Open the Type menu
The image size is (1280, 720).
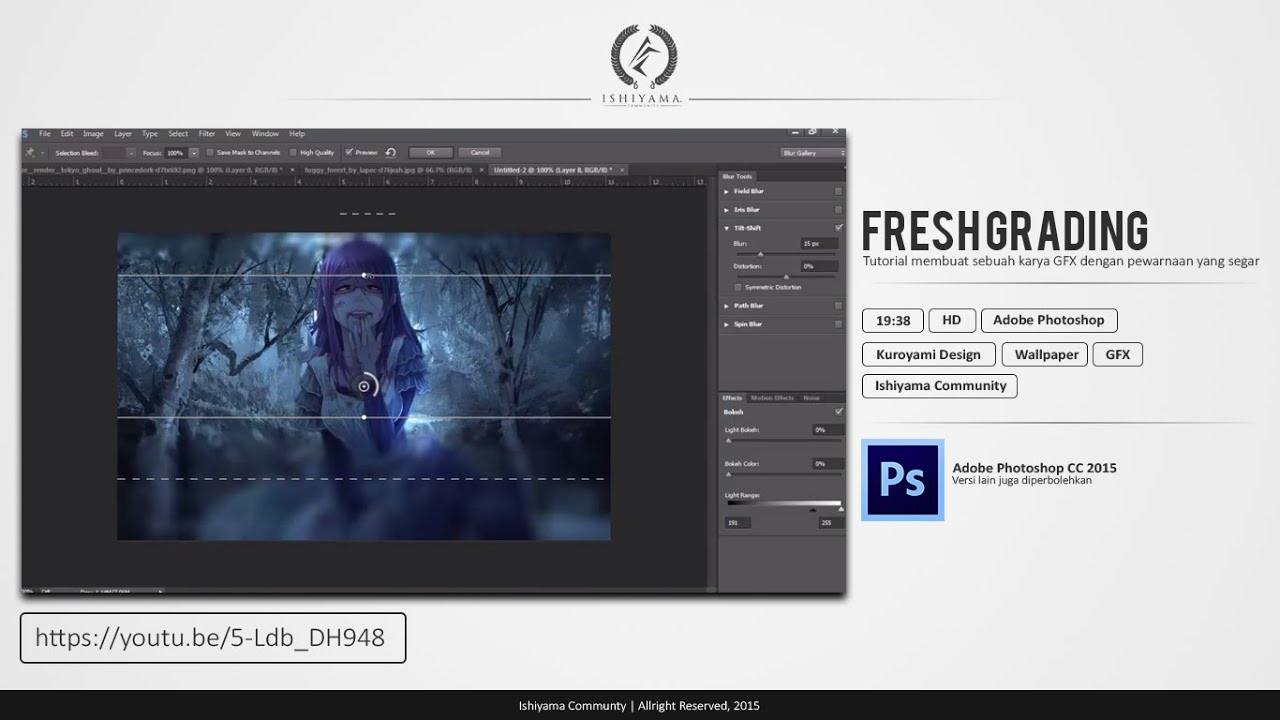click(x=150, y=134)
